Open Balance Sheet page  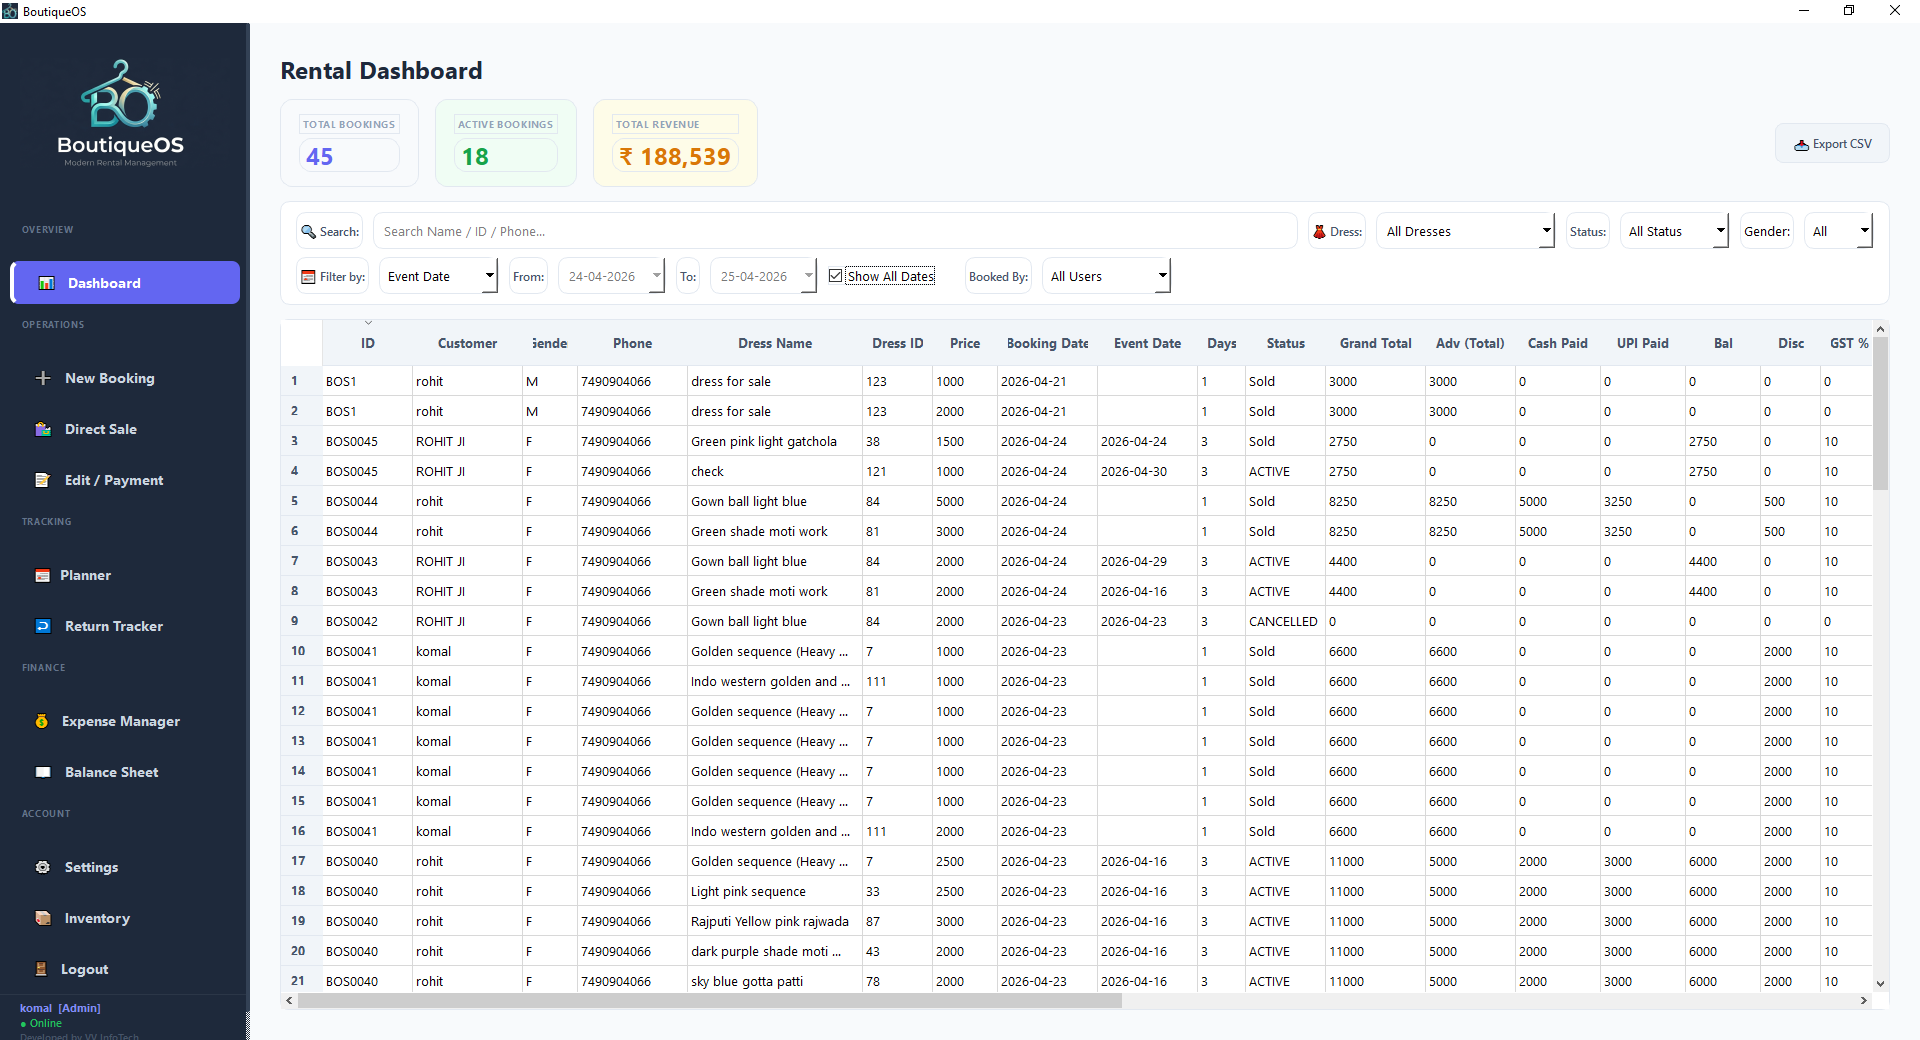click(125, 772)
